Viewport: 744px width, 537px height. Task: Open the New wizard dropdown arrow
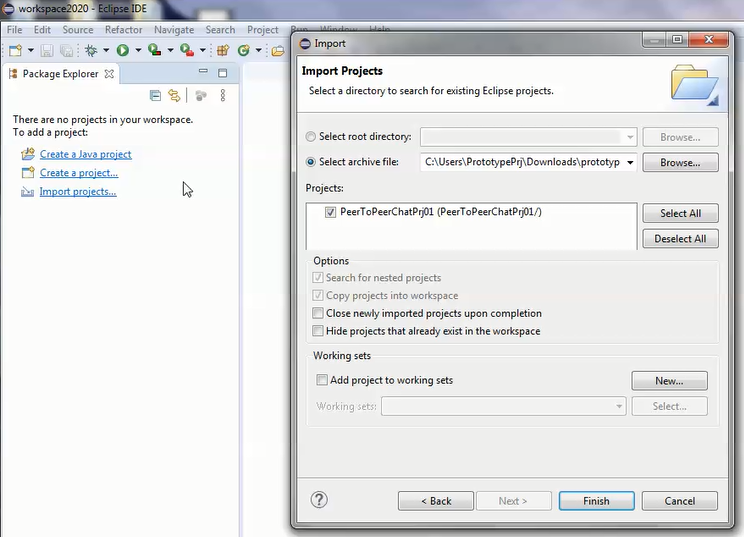(x=30, y=50)
